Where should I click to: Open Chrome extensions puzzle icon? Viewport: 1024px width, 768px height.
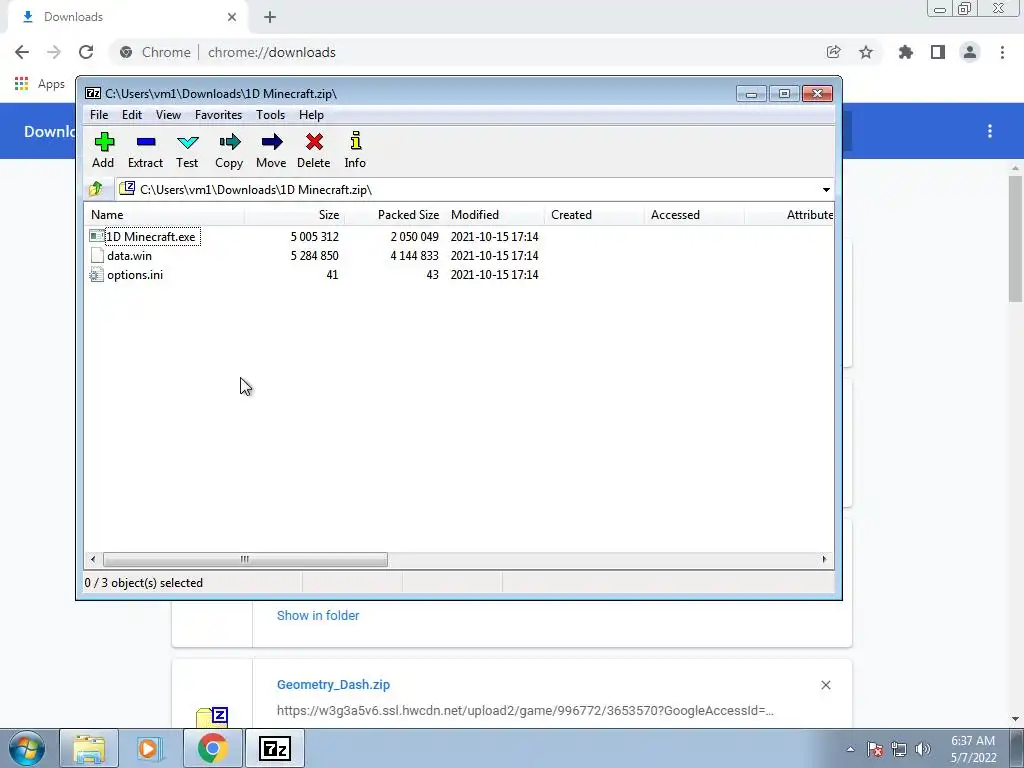[x=906, y=52]
